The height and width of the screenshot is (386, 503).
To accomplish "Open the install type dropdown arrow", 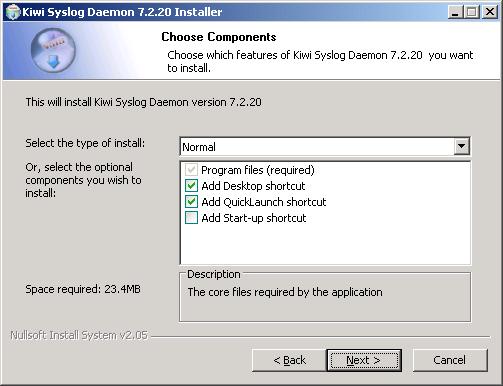I will [462, 146].
